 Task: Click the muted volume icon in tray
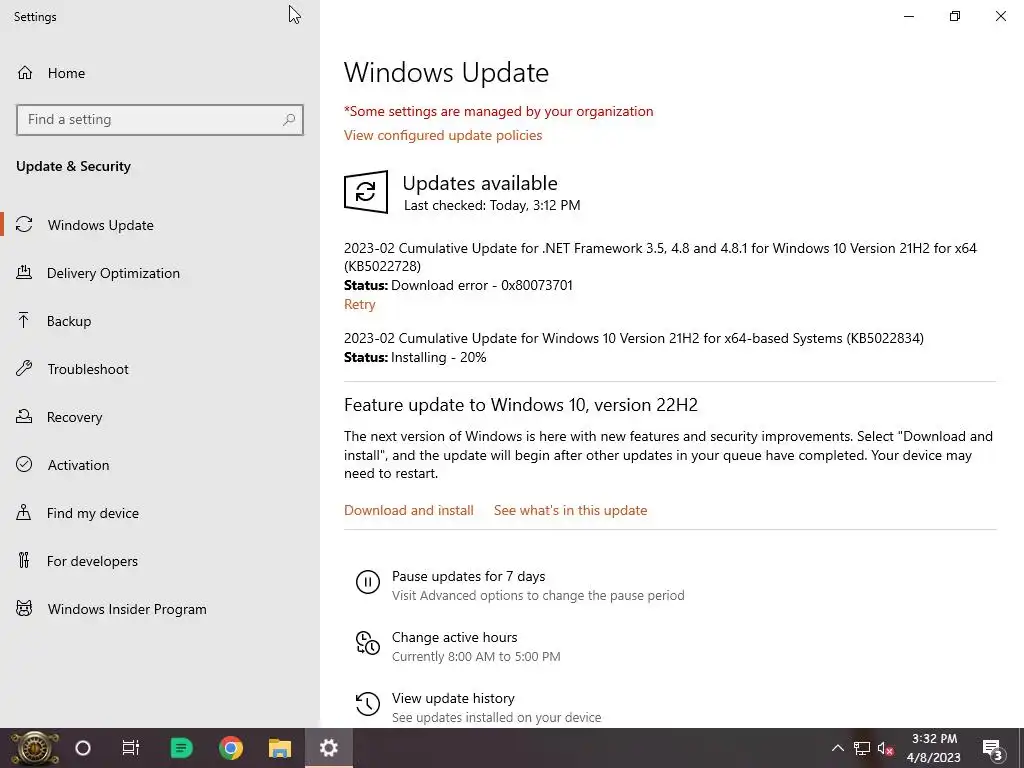click(x=886, y=748)
